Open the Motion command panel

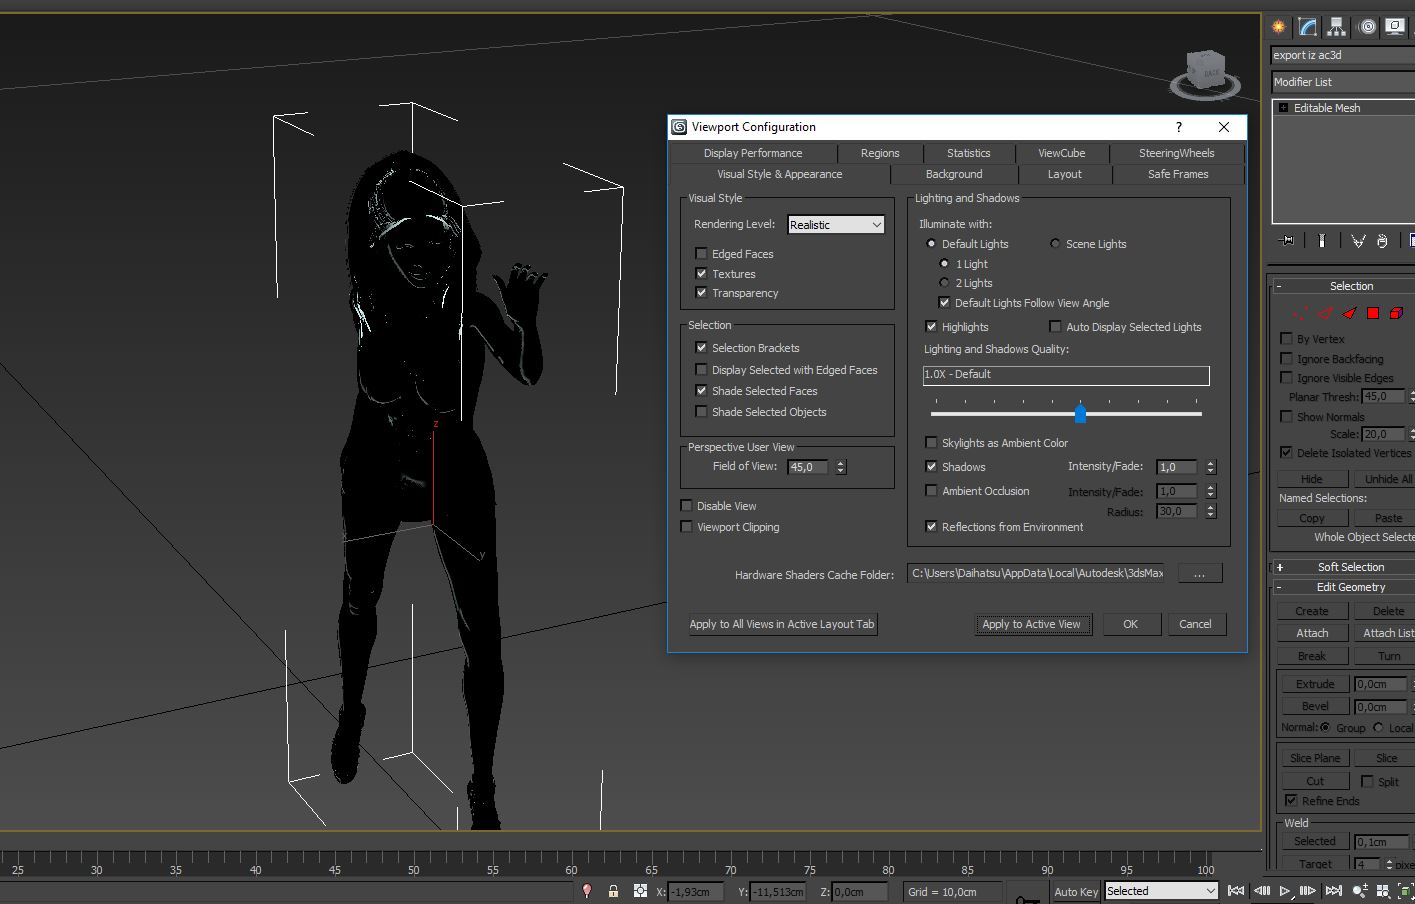(1367, 27)
